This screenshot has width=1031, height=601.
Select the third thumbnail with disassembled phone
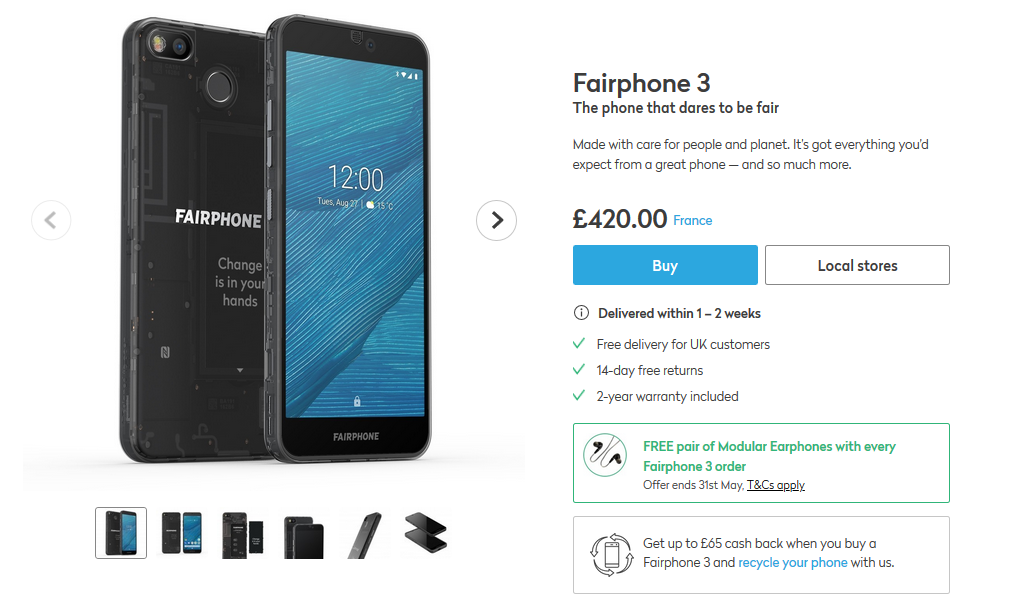[243, 534]
